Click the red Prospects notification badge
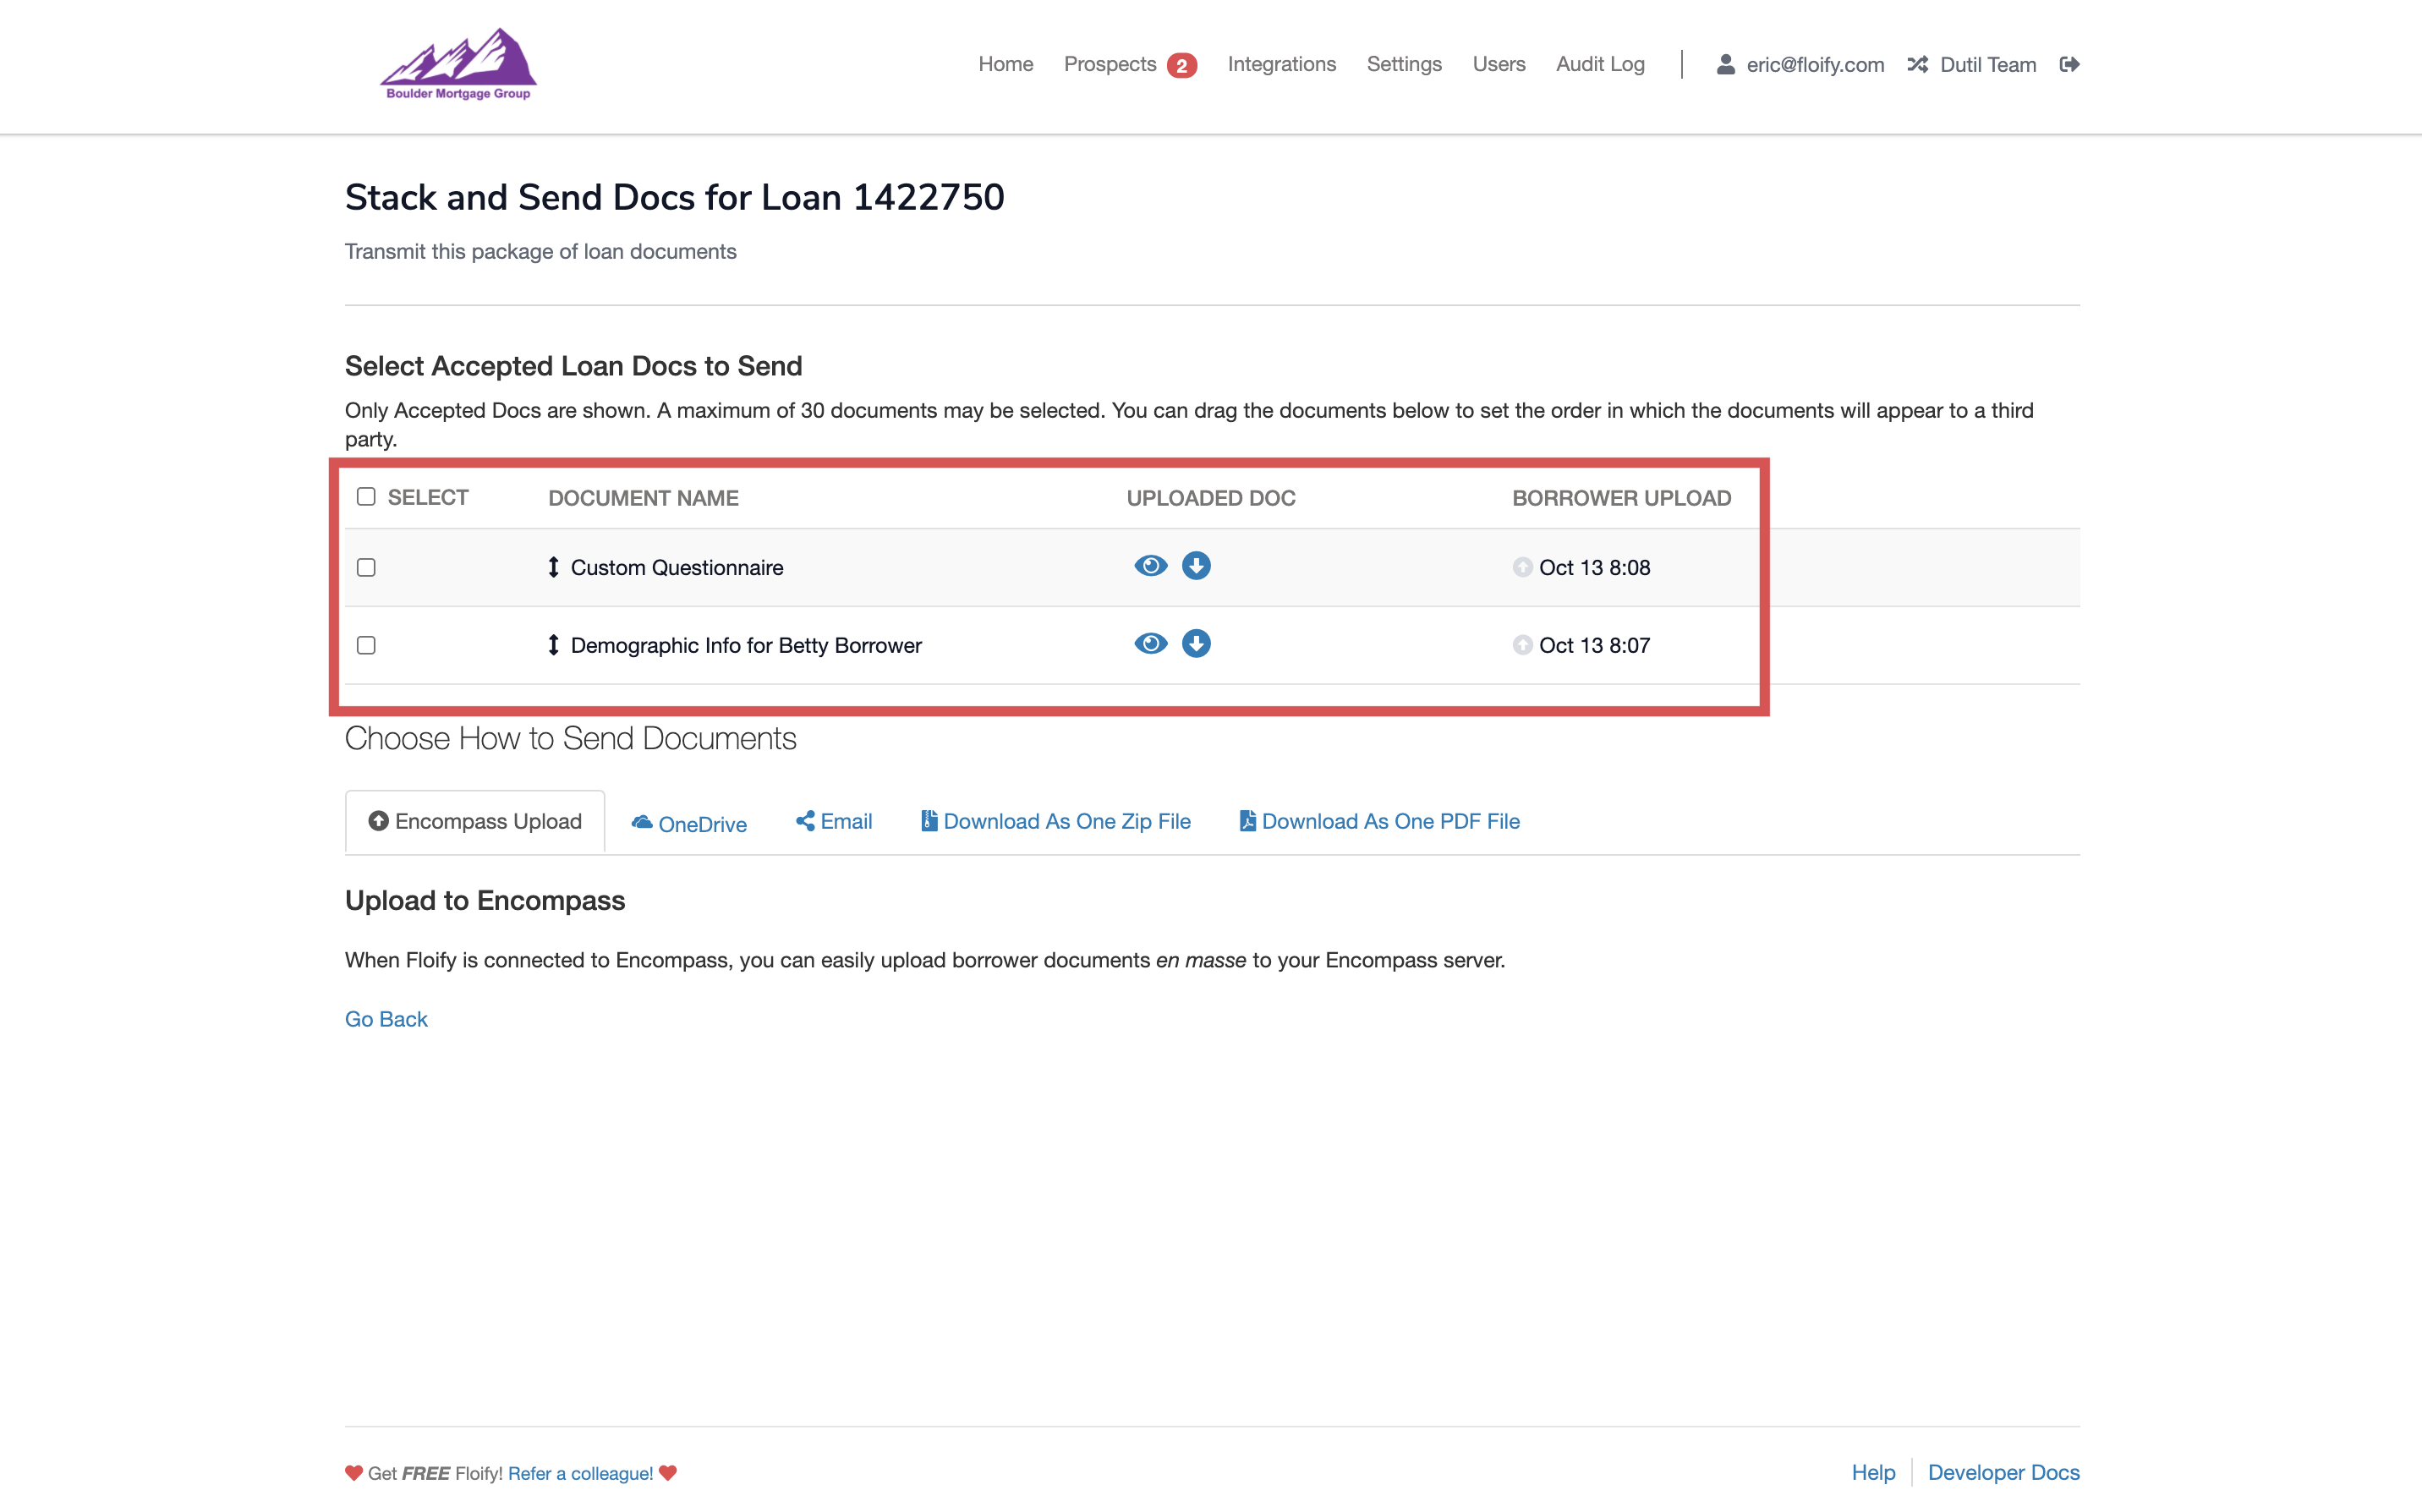Screen dimensions: 2422x1512 pyautogui.click(x=1181, y=66)
